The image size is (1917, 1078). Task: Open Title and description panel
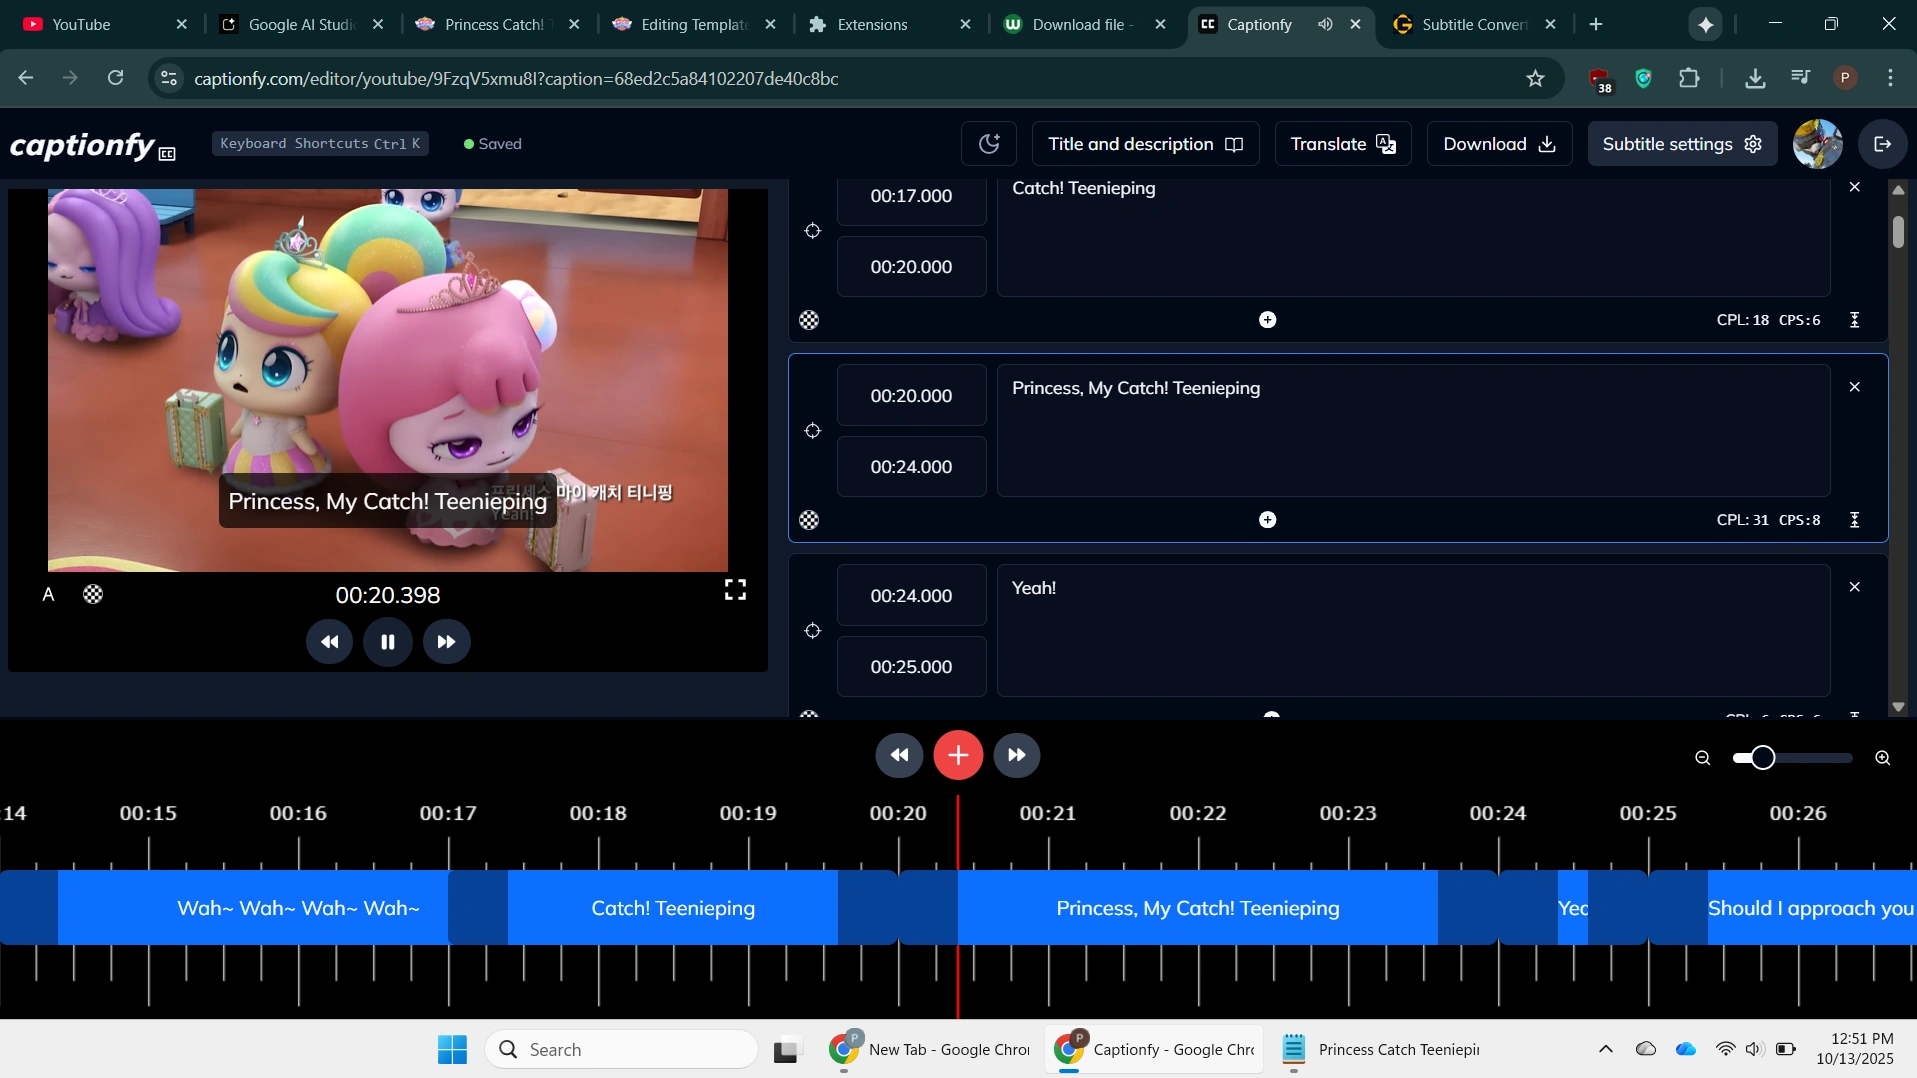click(x=1144, y=144)
